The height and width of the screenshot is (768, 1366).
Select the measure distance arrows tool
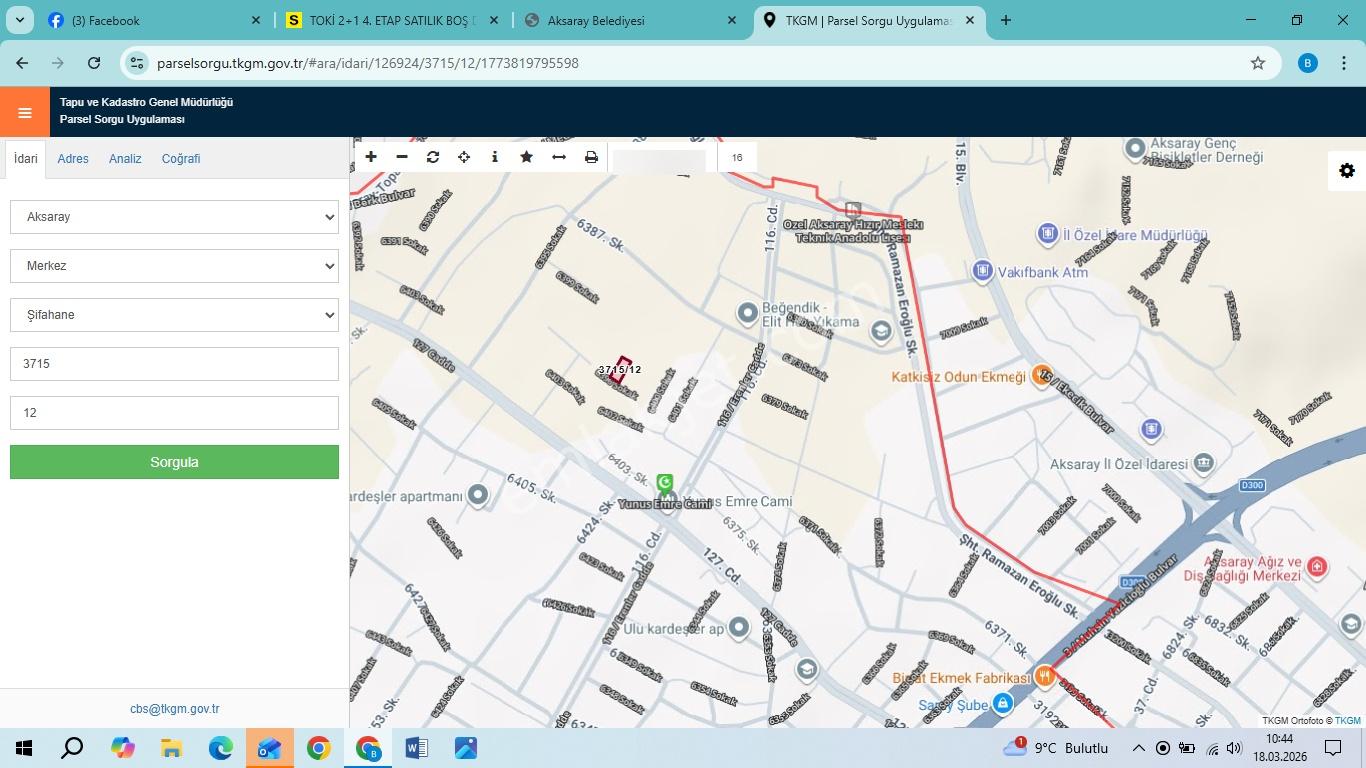point(559,157)
